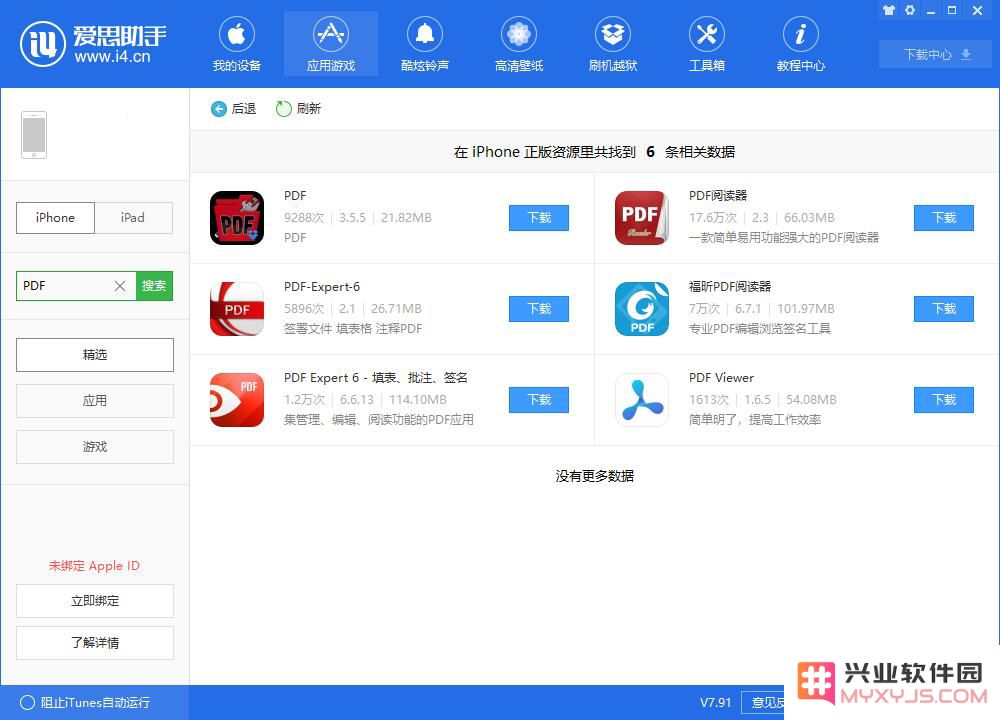Click the phone device image in sidebar
1000x720 pixels.
pos(34,135)
